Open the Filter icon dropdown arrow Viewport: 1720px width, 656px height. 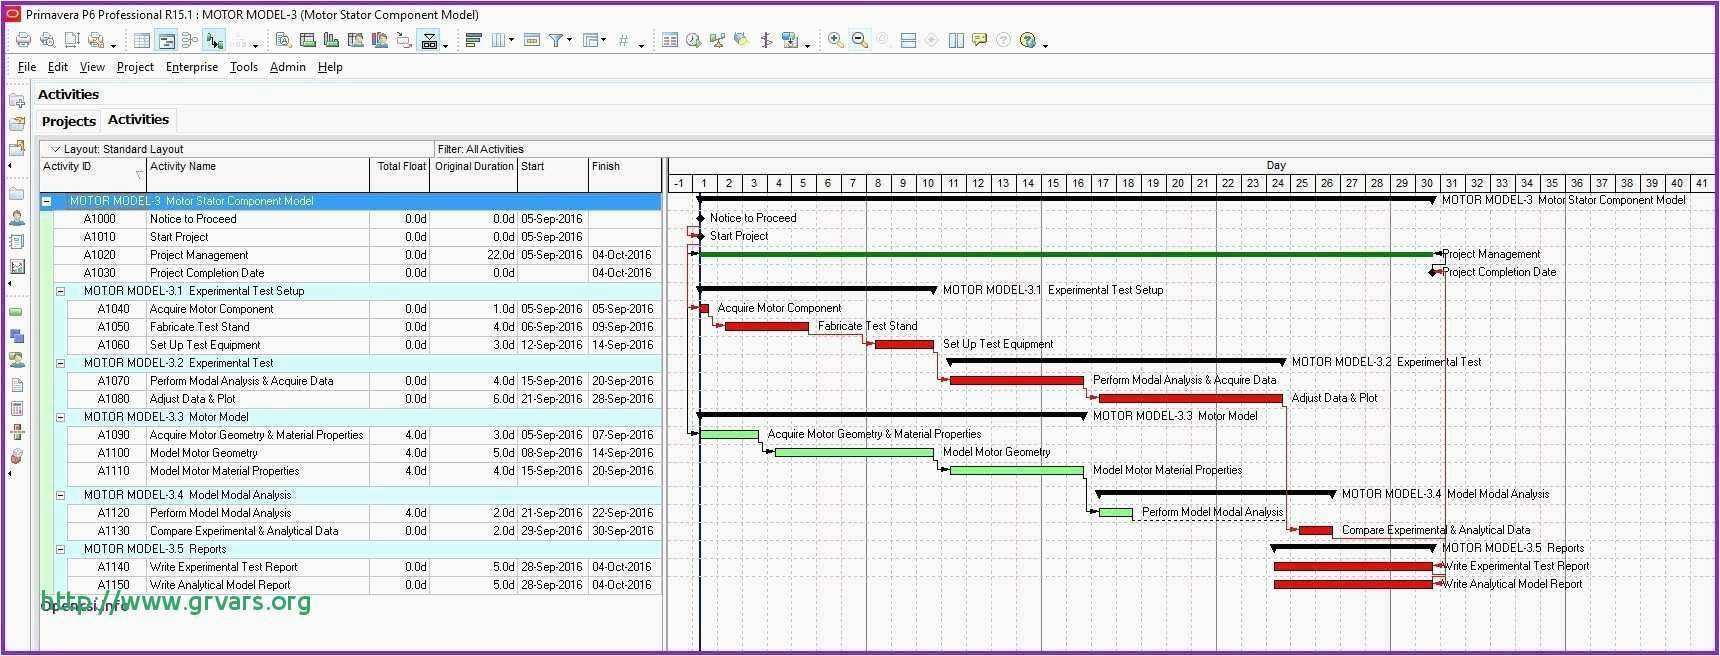coord(570,40)
